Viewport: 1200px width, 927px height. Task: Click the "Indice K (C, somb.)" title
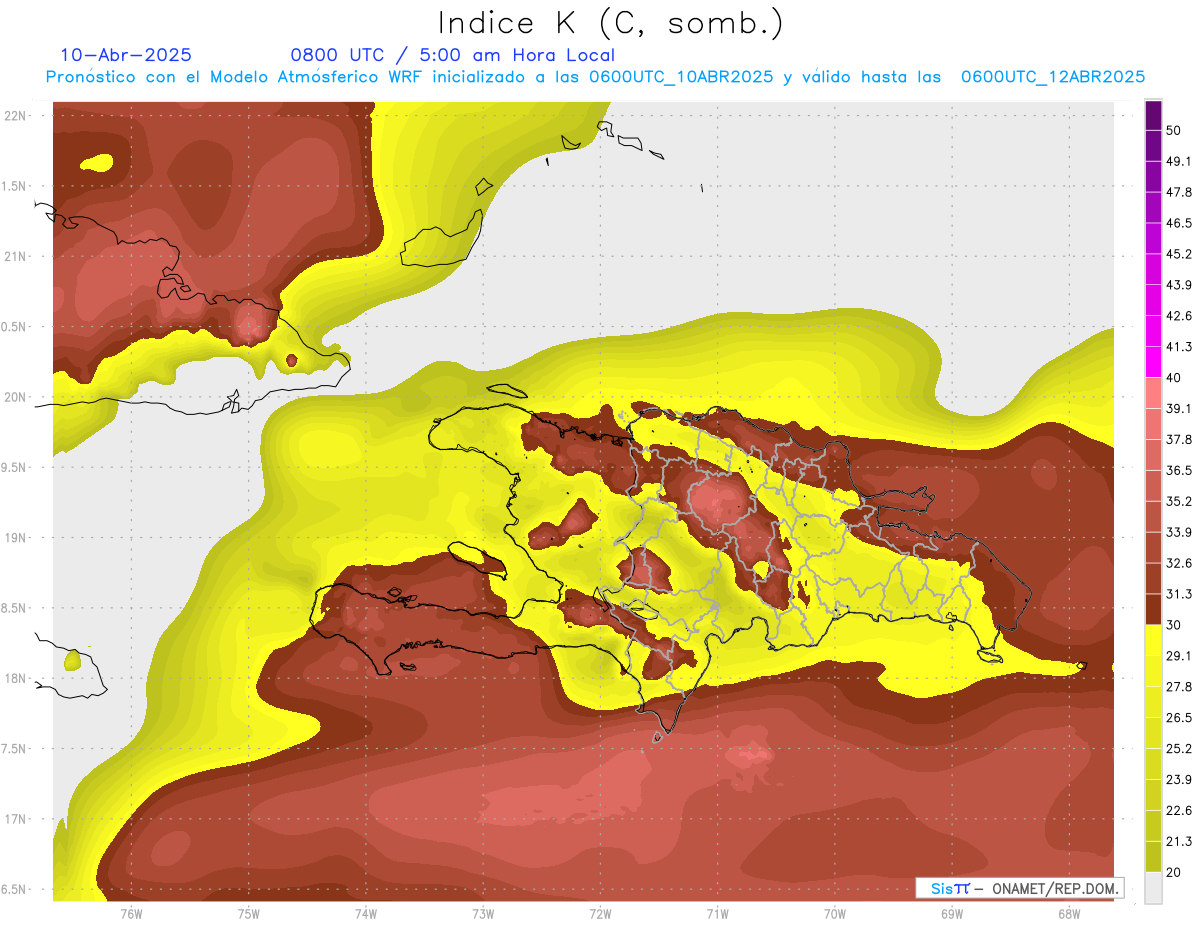tap(610, 23)
